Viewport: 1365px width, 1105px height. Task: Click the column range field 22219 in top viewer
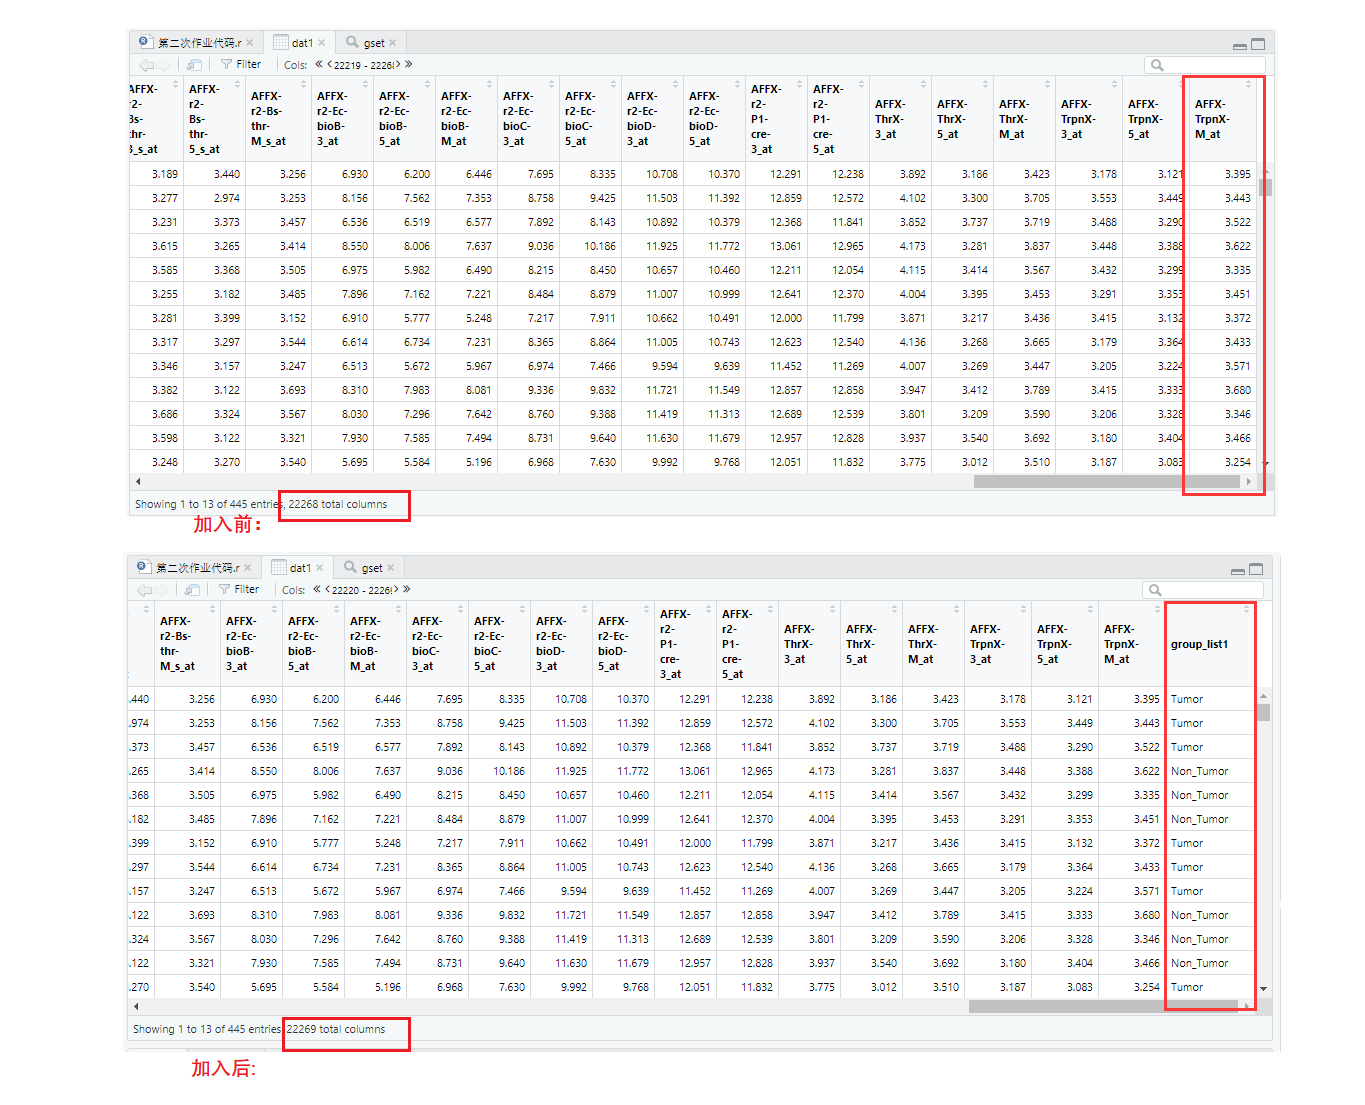(364, 65)
